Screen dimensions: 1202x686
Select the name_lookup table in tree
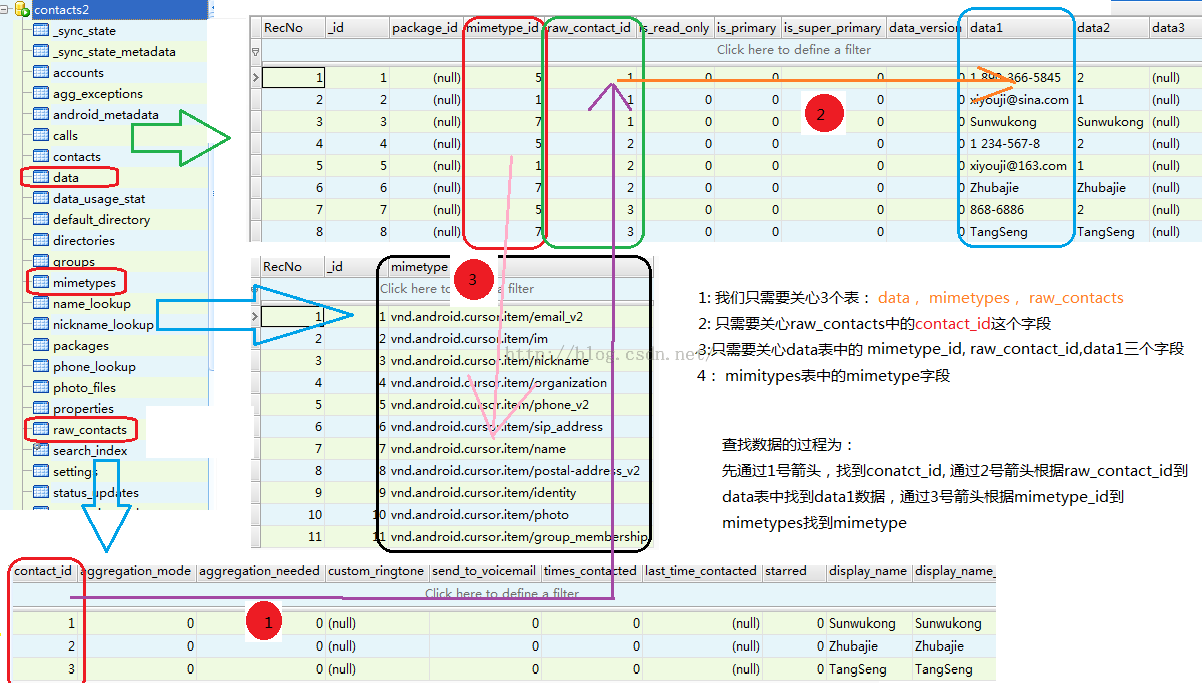(x=91, y=304)
